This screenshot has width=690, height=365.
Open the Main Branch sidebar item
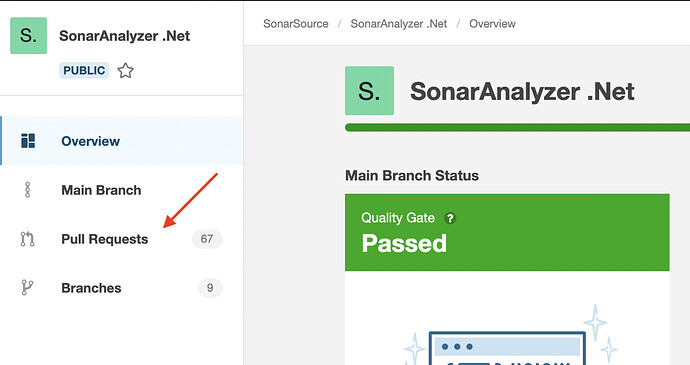click(121, 190)
